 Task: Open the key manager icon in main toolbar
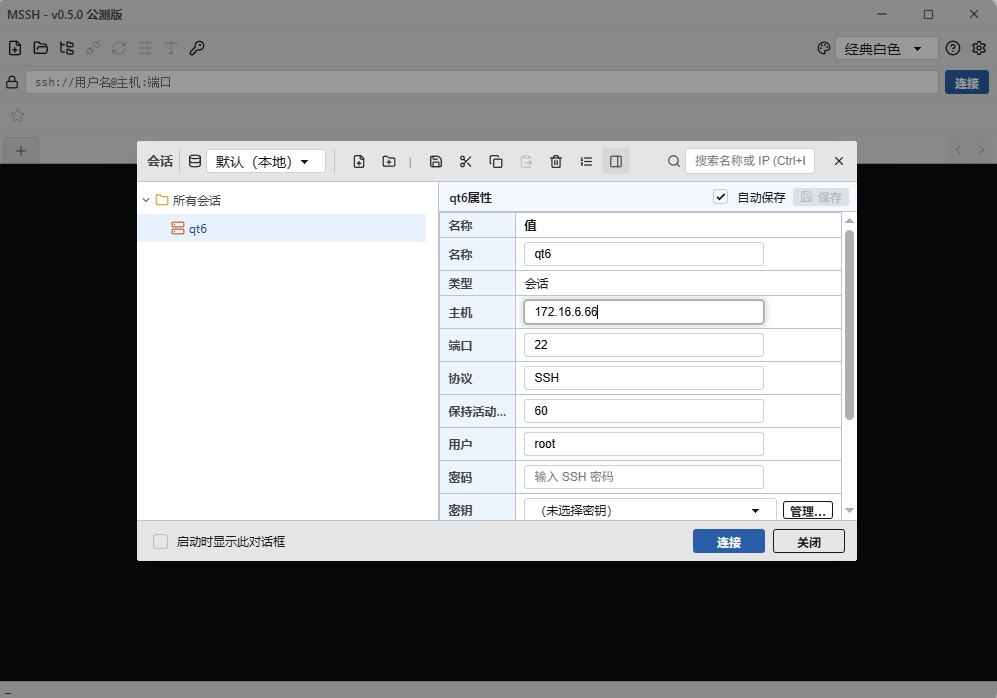(x=197, y=48)
